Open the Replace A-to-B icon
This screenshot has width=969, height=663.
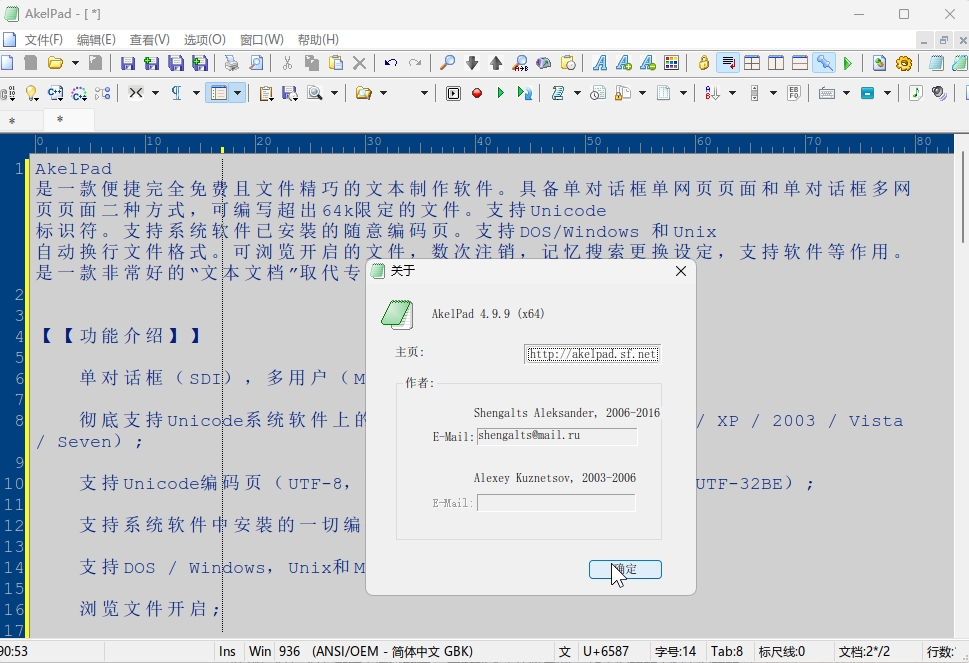pyautogui.click(x=520, y=62)
